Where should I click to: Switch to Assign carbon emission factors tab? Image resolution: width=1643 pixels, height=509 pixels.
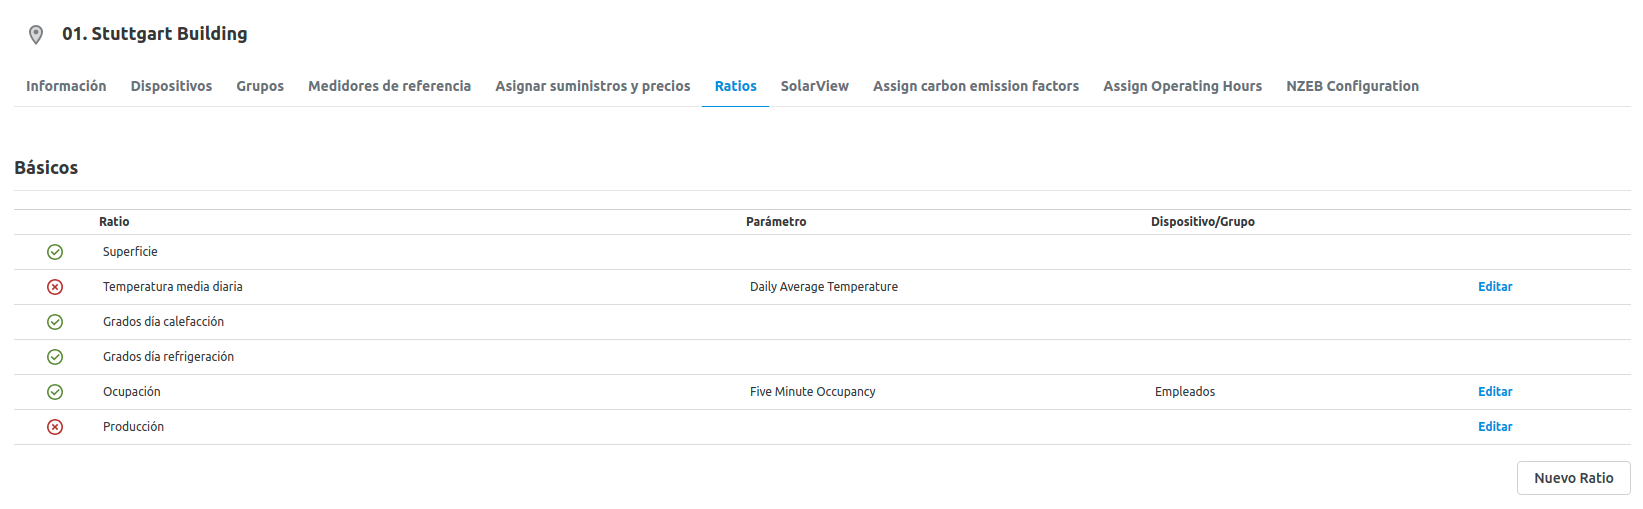click(976, 86)
